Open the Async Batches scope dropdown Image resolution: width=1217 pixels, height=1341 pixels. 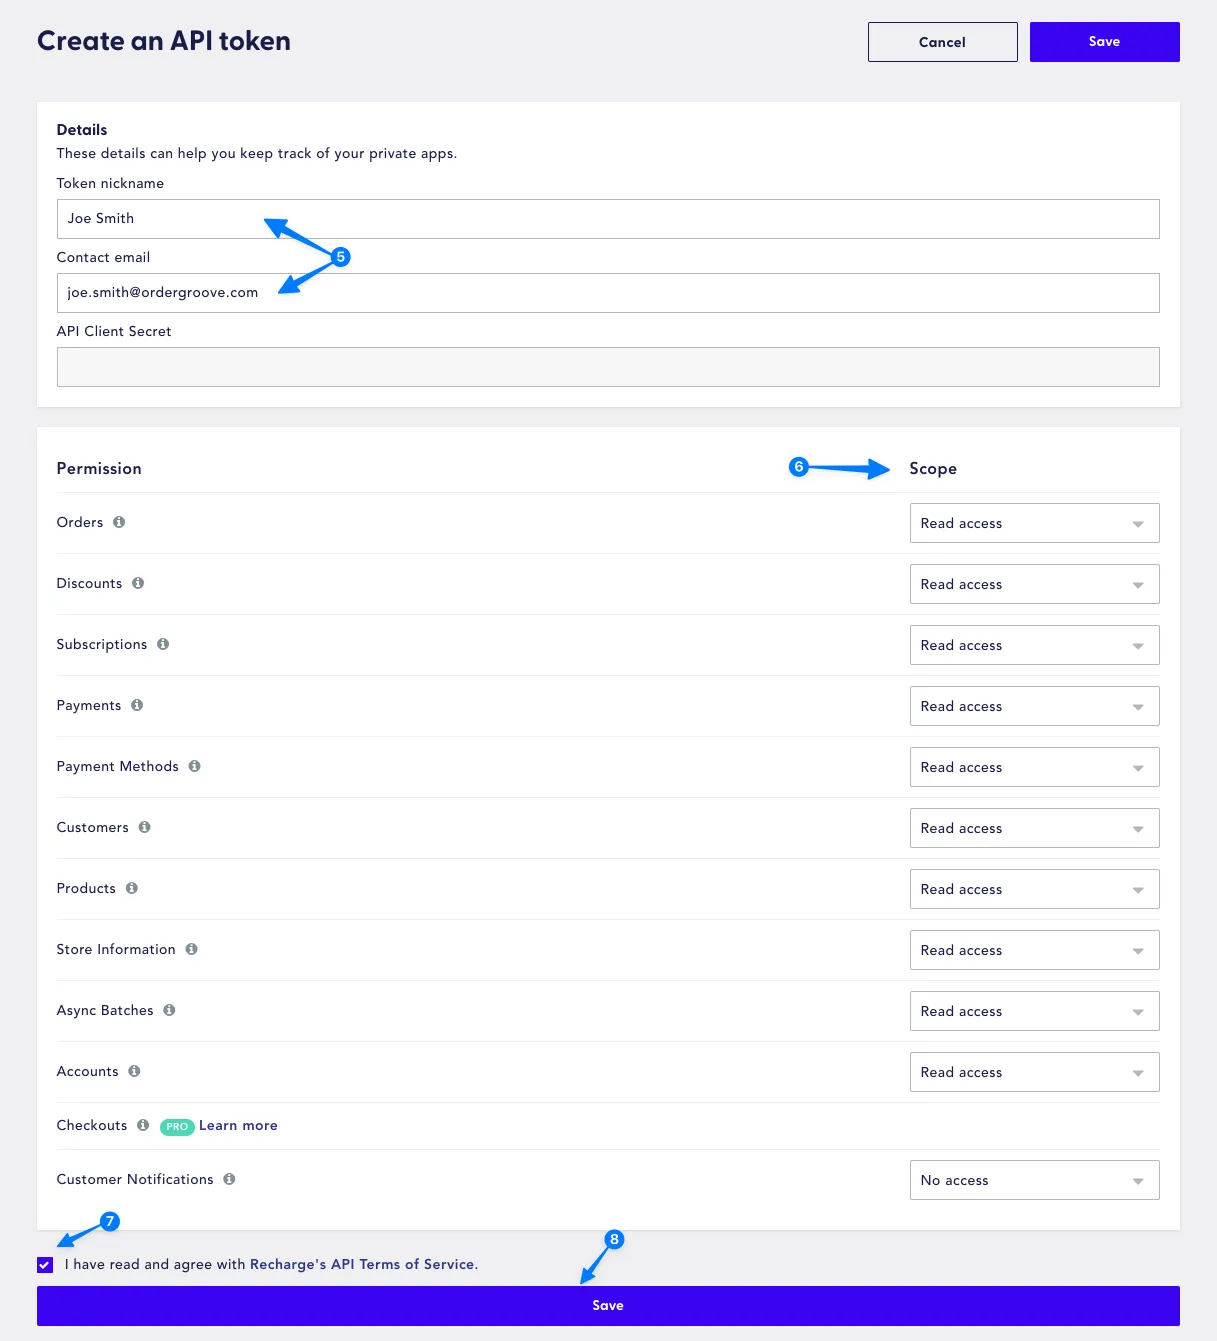1034,1011
